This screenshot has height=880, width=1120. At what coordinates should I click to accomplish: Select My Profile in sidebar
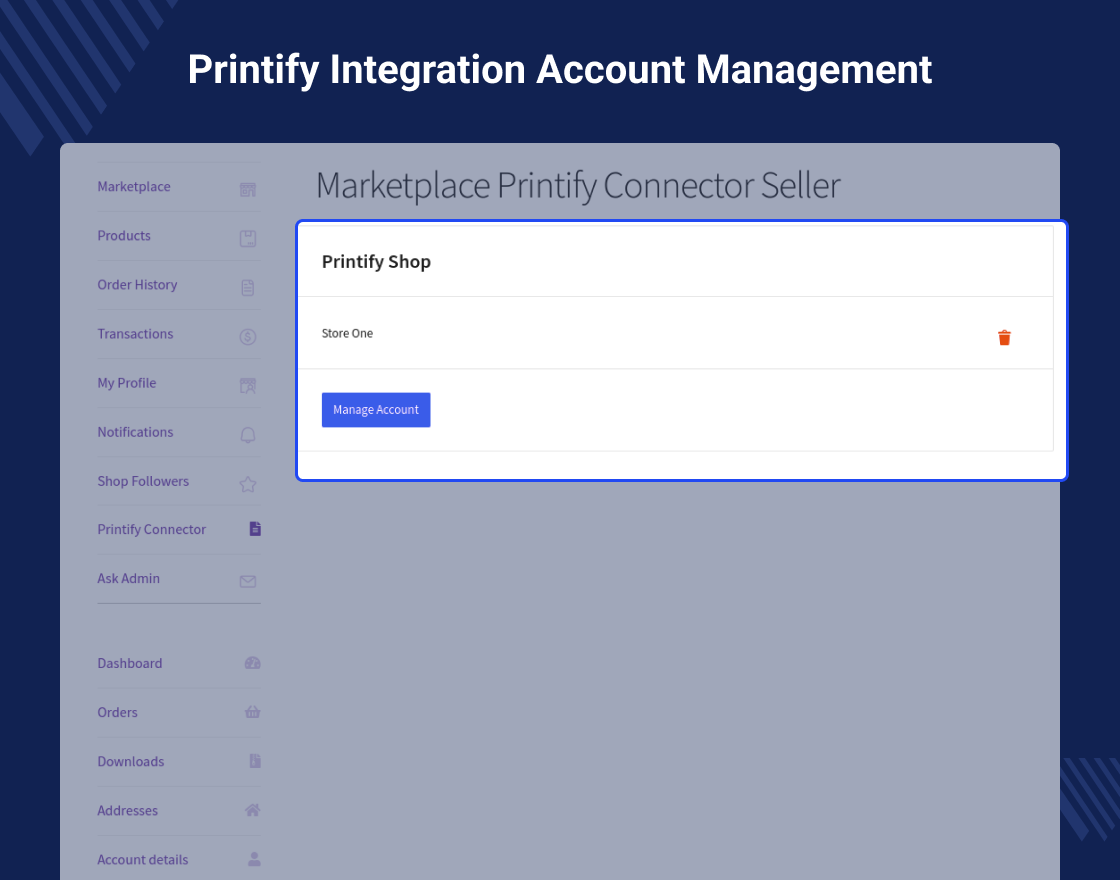(127, 383)
